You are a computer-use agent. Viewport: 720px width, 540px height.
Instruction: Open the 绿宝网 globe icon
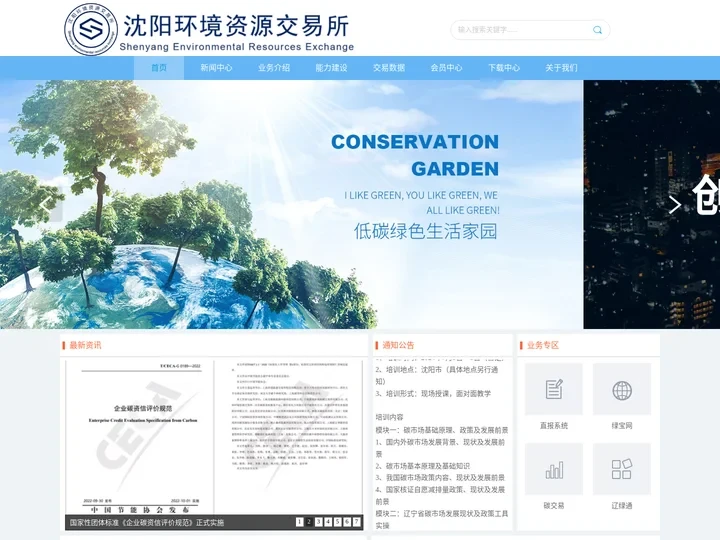click(x=622, y=389)
